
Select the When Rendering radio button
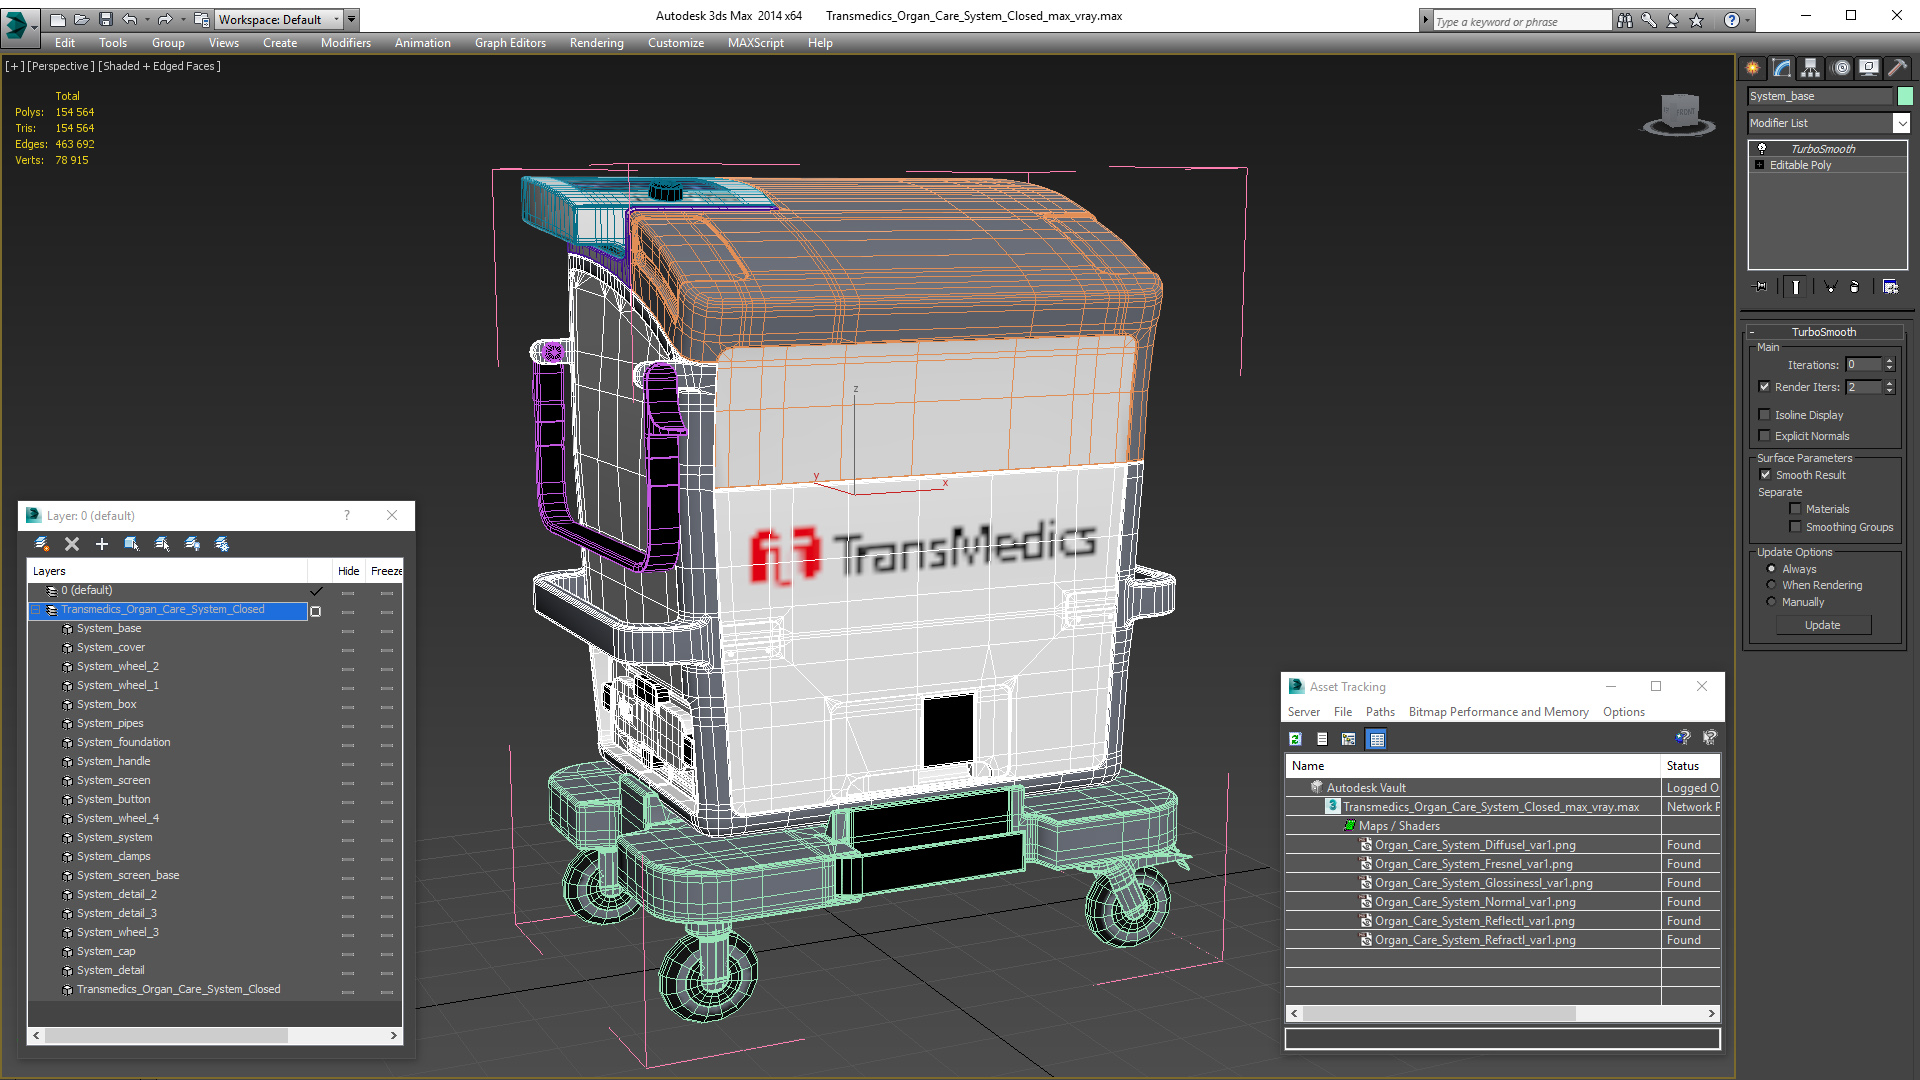pos(1771,585)
